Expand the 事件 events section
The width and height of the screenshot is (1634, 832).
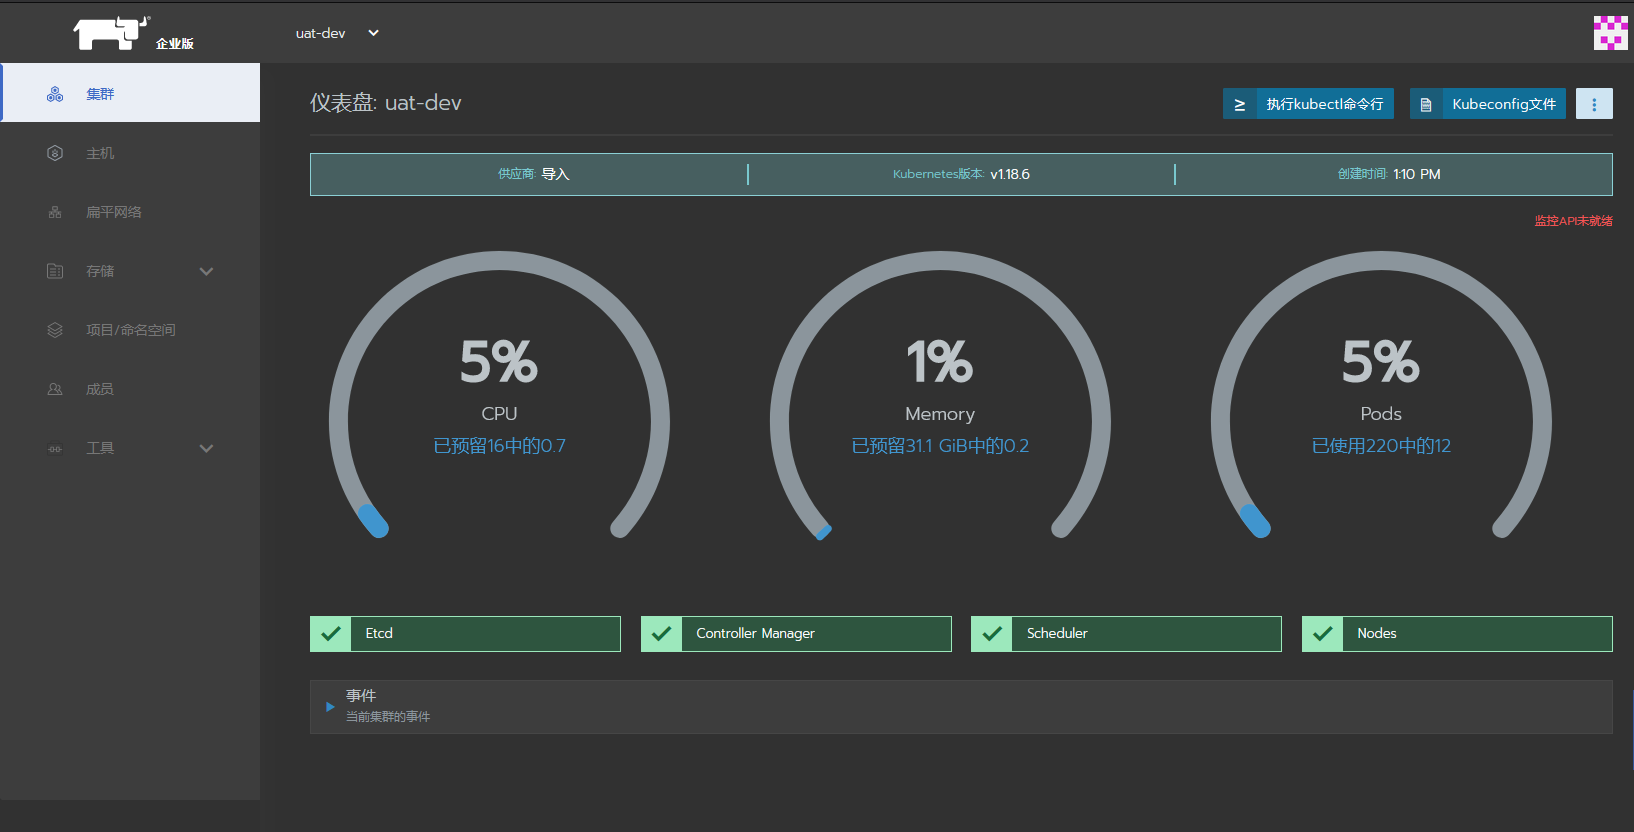330,706
